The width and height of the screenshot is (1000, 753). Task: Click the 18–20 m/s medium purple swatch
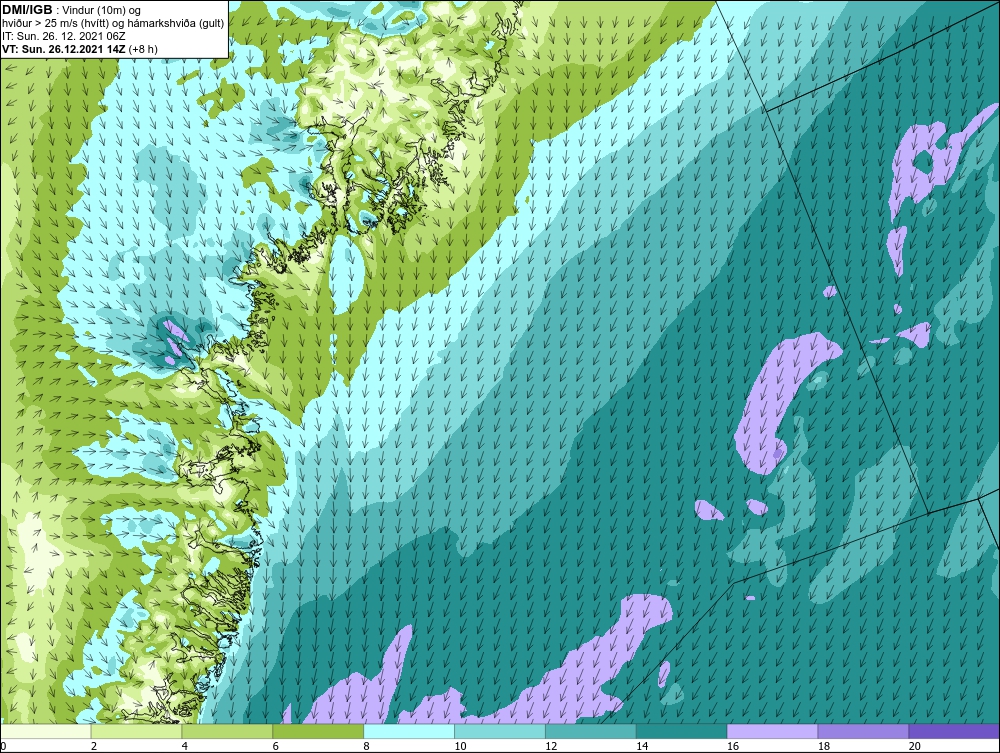click(864, 731)
